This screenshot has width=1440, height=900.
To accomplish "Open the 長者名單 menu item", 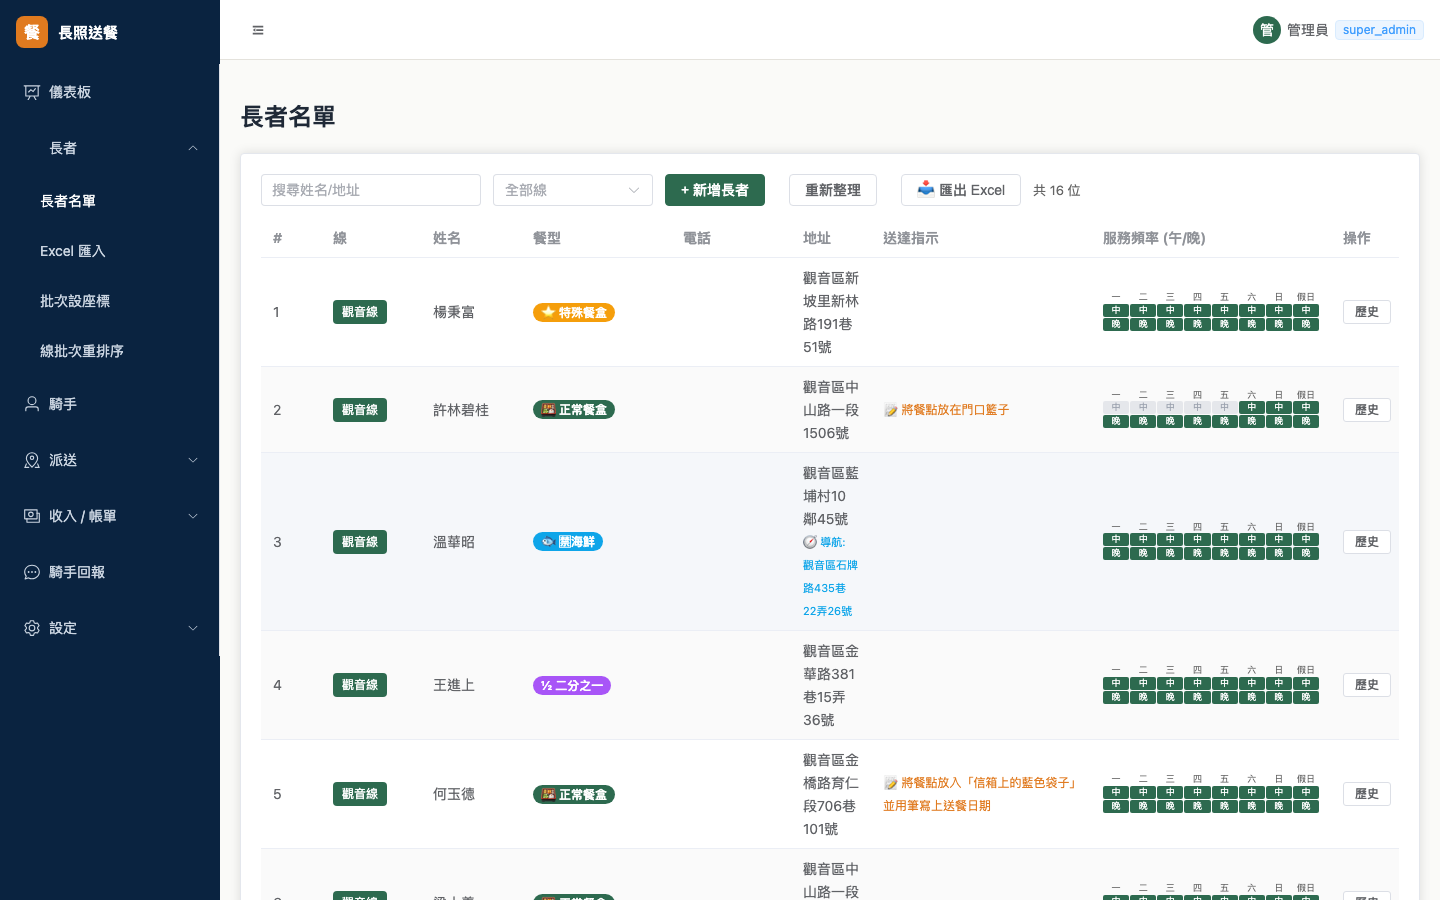I will tap(110, 201).
